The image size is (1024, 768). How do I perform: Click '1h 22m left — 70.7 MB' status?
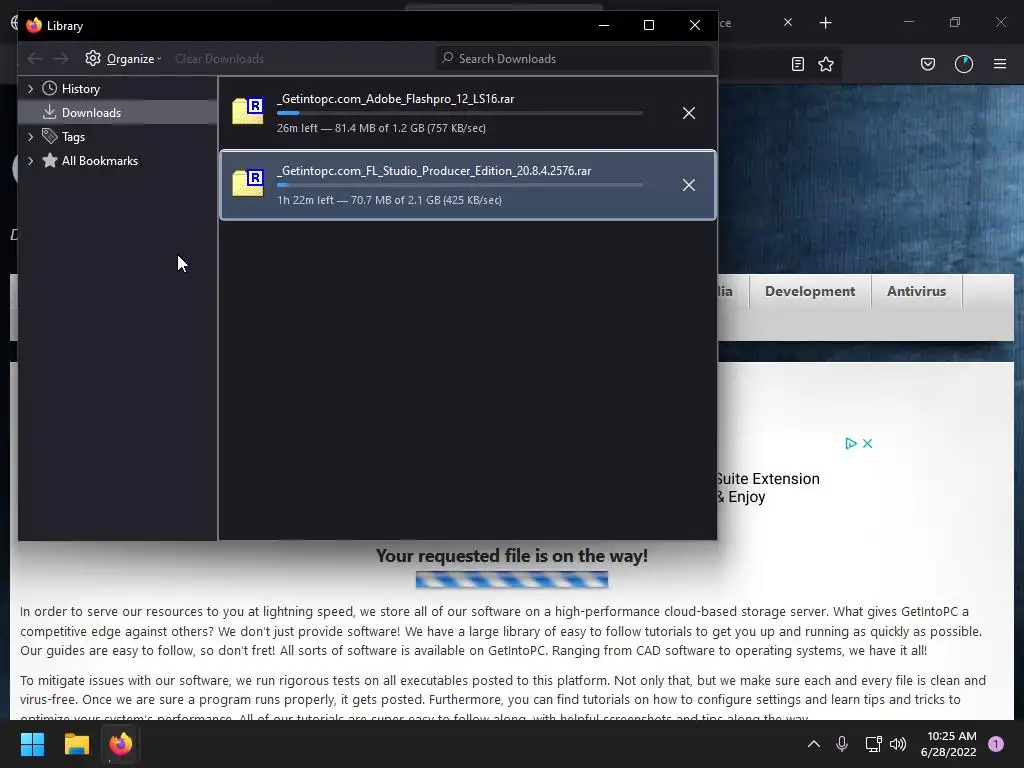pos(389,200)
